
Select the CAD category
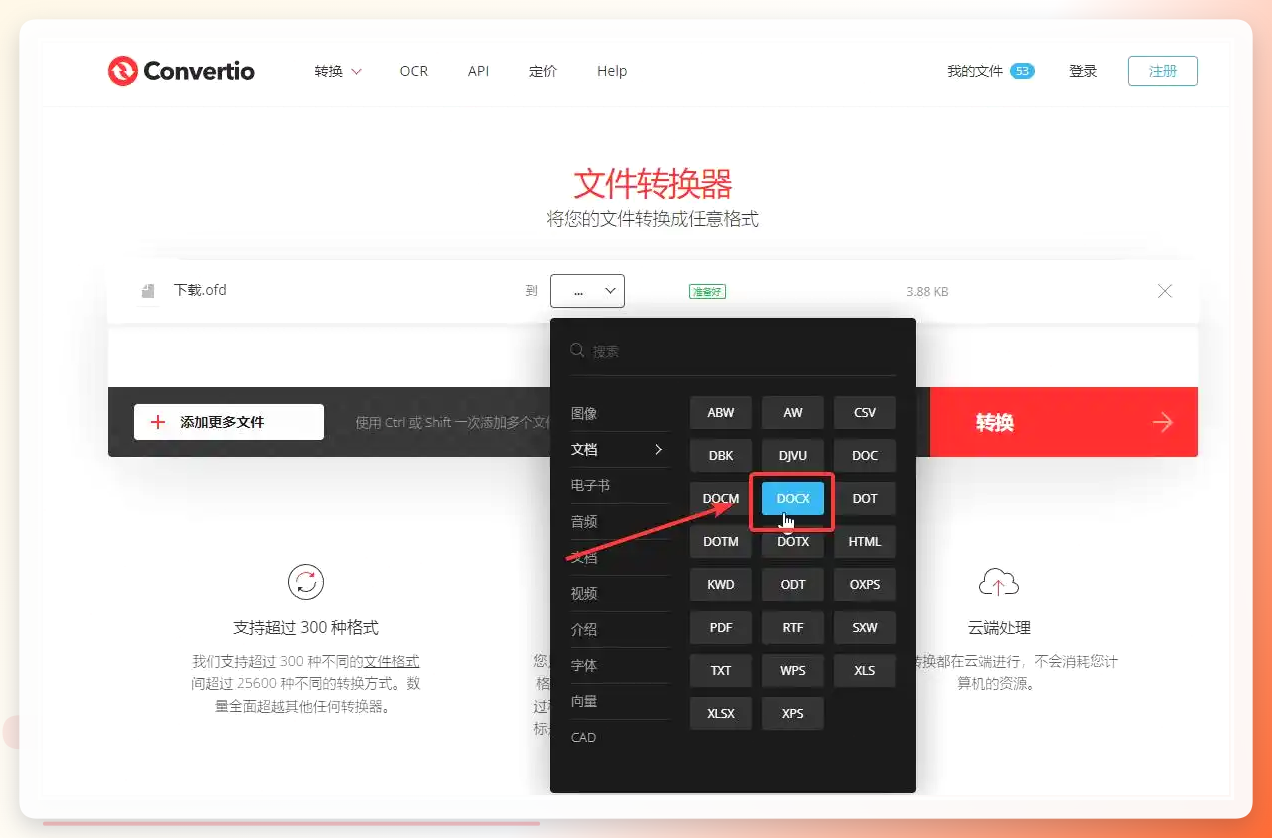tap(583, 737)
